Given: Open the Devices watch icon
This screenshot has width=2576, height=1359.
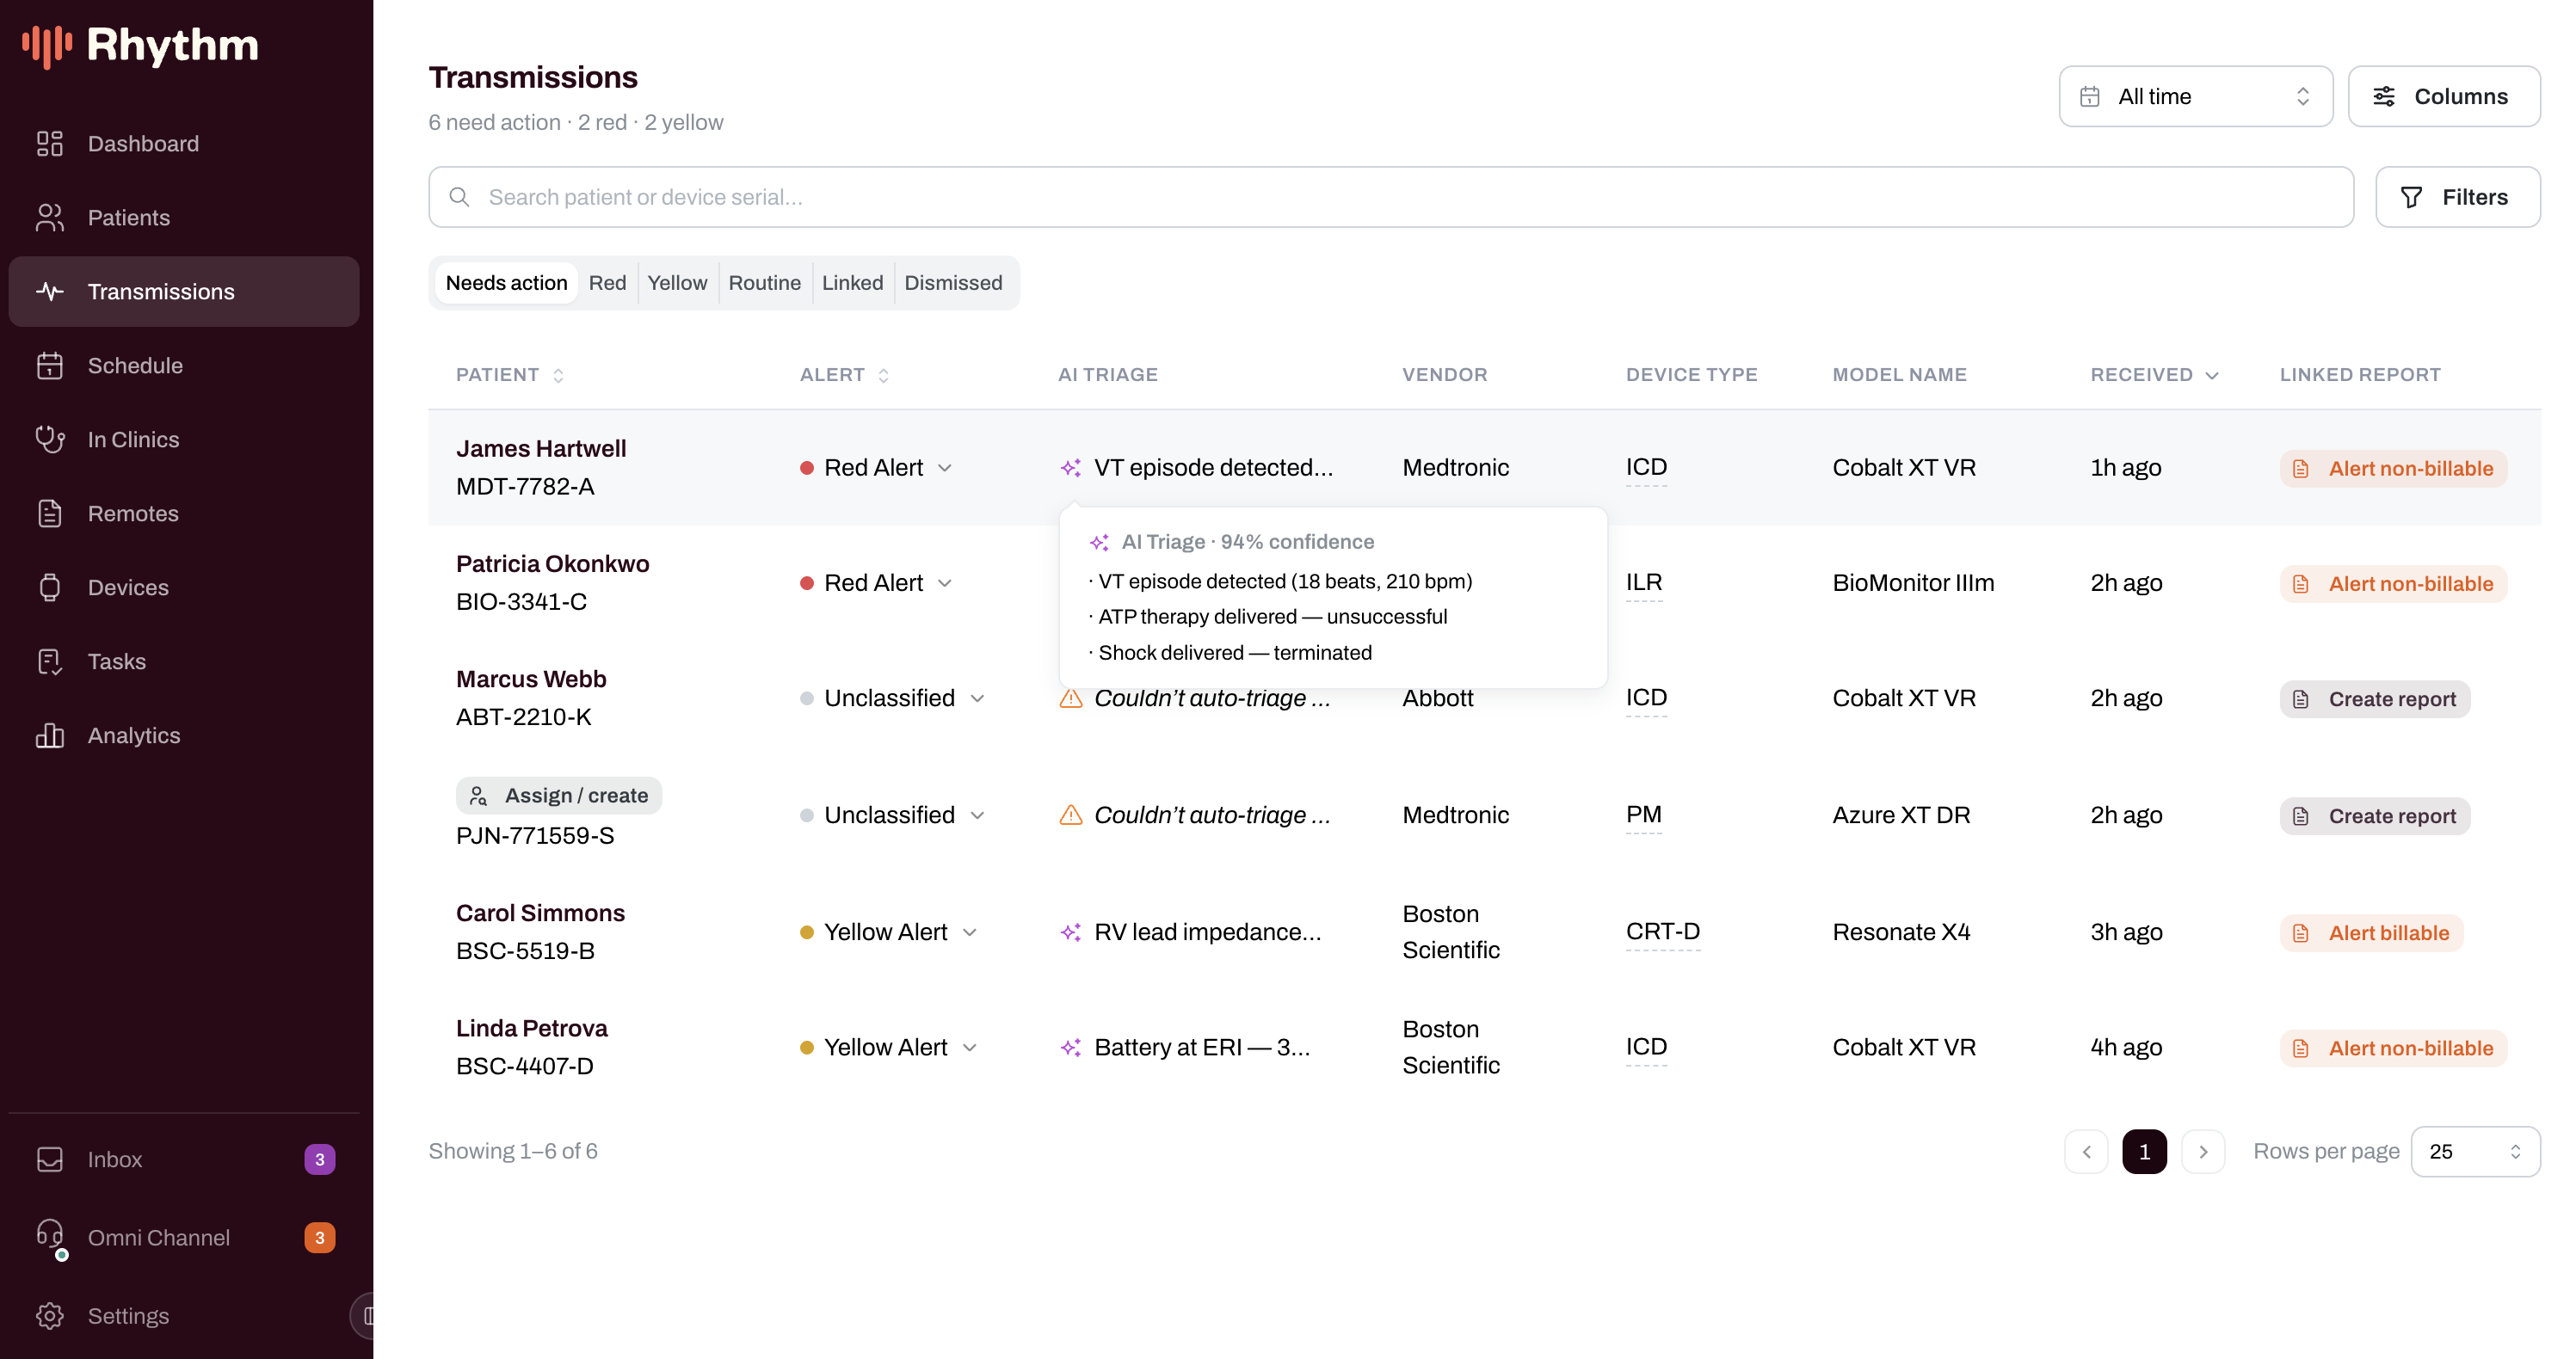Looking at the screenshot, I should [49, 588].
